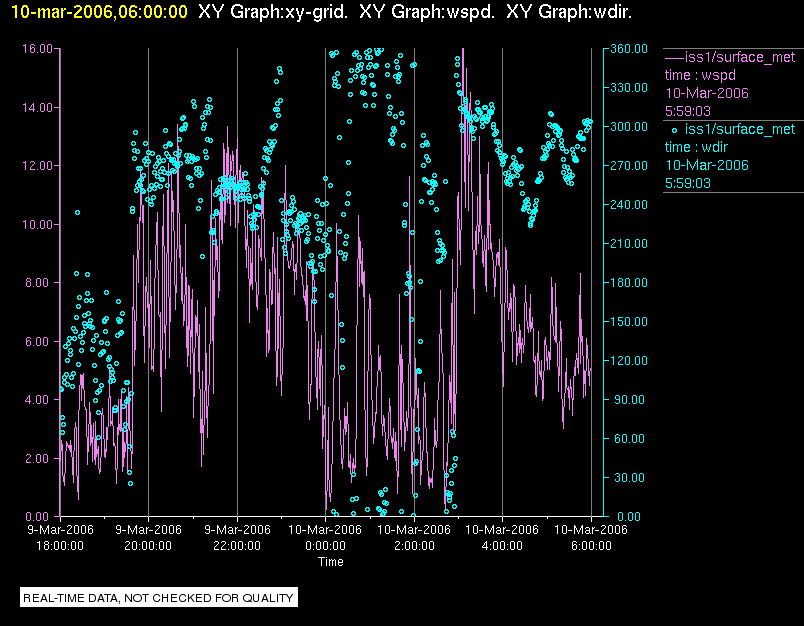Click the 10-Mar-2006 0:00:00 x-axis tick label
The width and height of the screenshot is (804, 626).
325,538
